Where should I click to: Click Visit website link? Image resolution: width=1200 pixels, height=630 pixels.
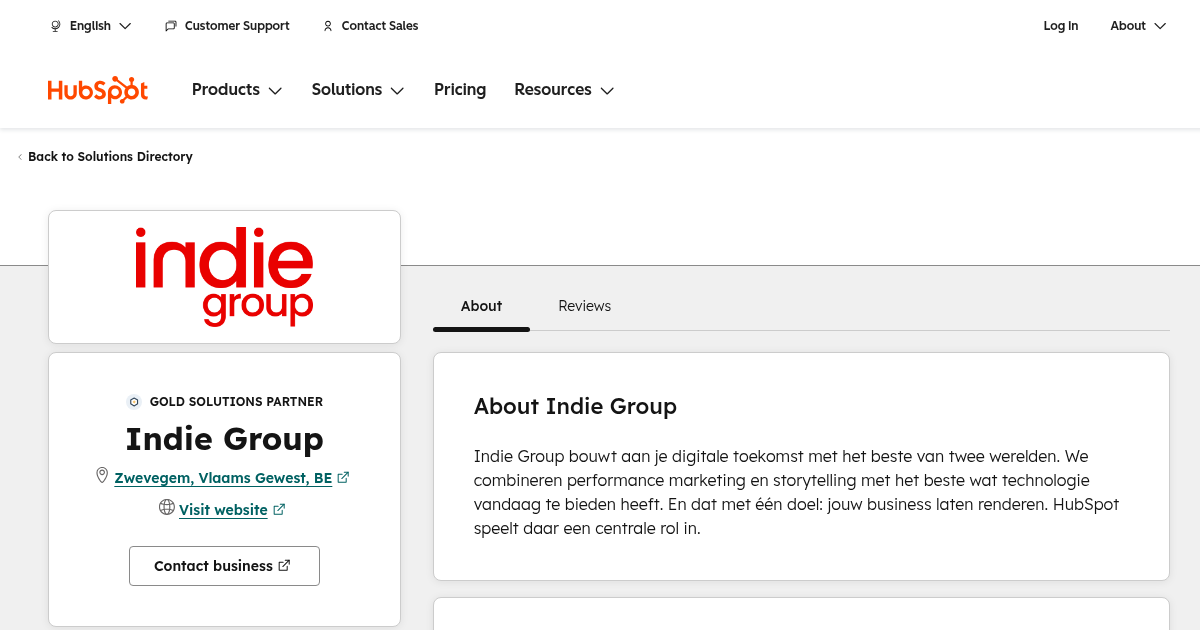pyautogui.click(x=223, y=510)
